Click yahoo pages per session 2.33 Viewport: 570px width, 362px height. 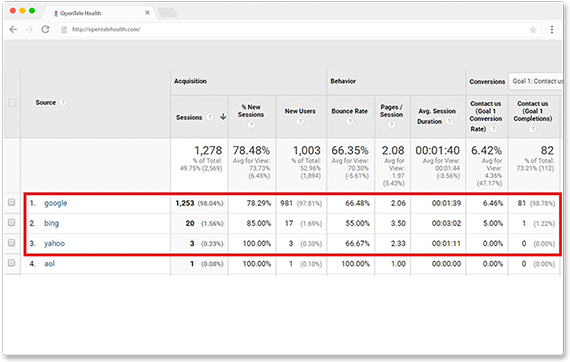pyautogui.click(x=398, y=244)
